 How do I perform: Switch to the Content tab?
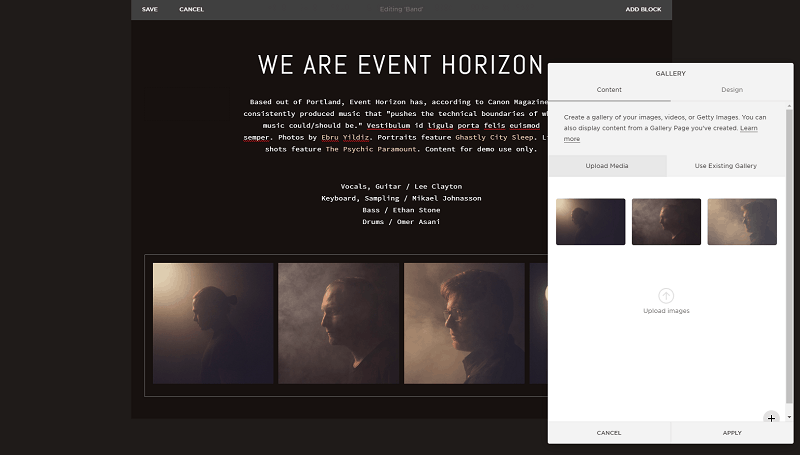(609, 90)
